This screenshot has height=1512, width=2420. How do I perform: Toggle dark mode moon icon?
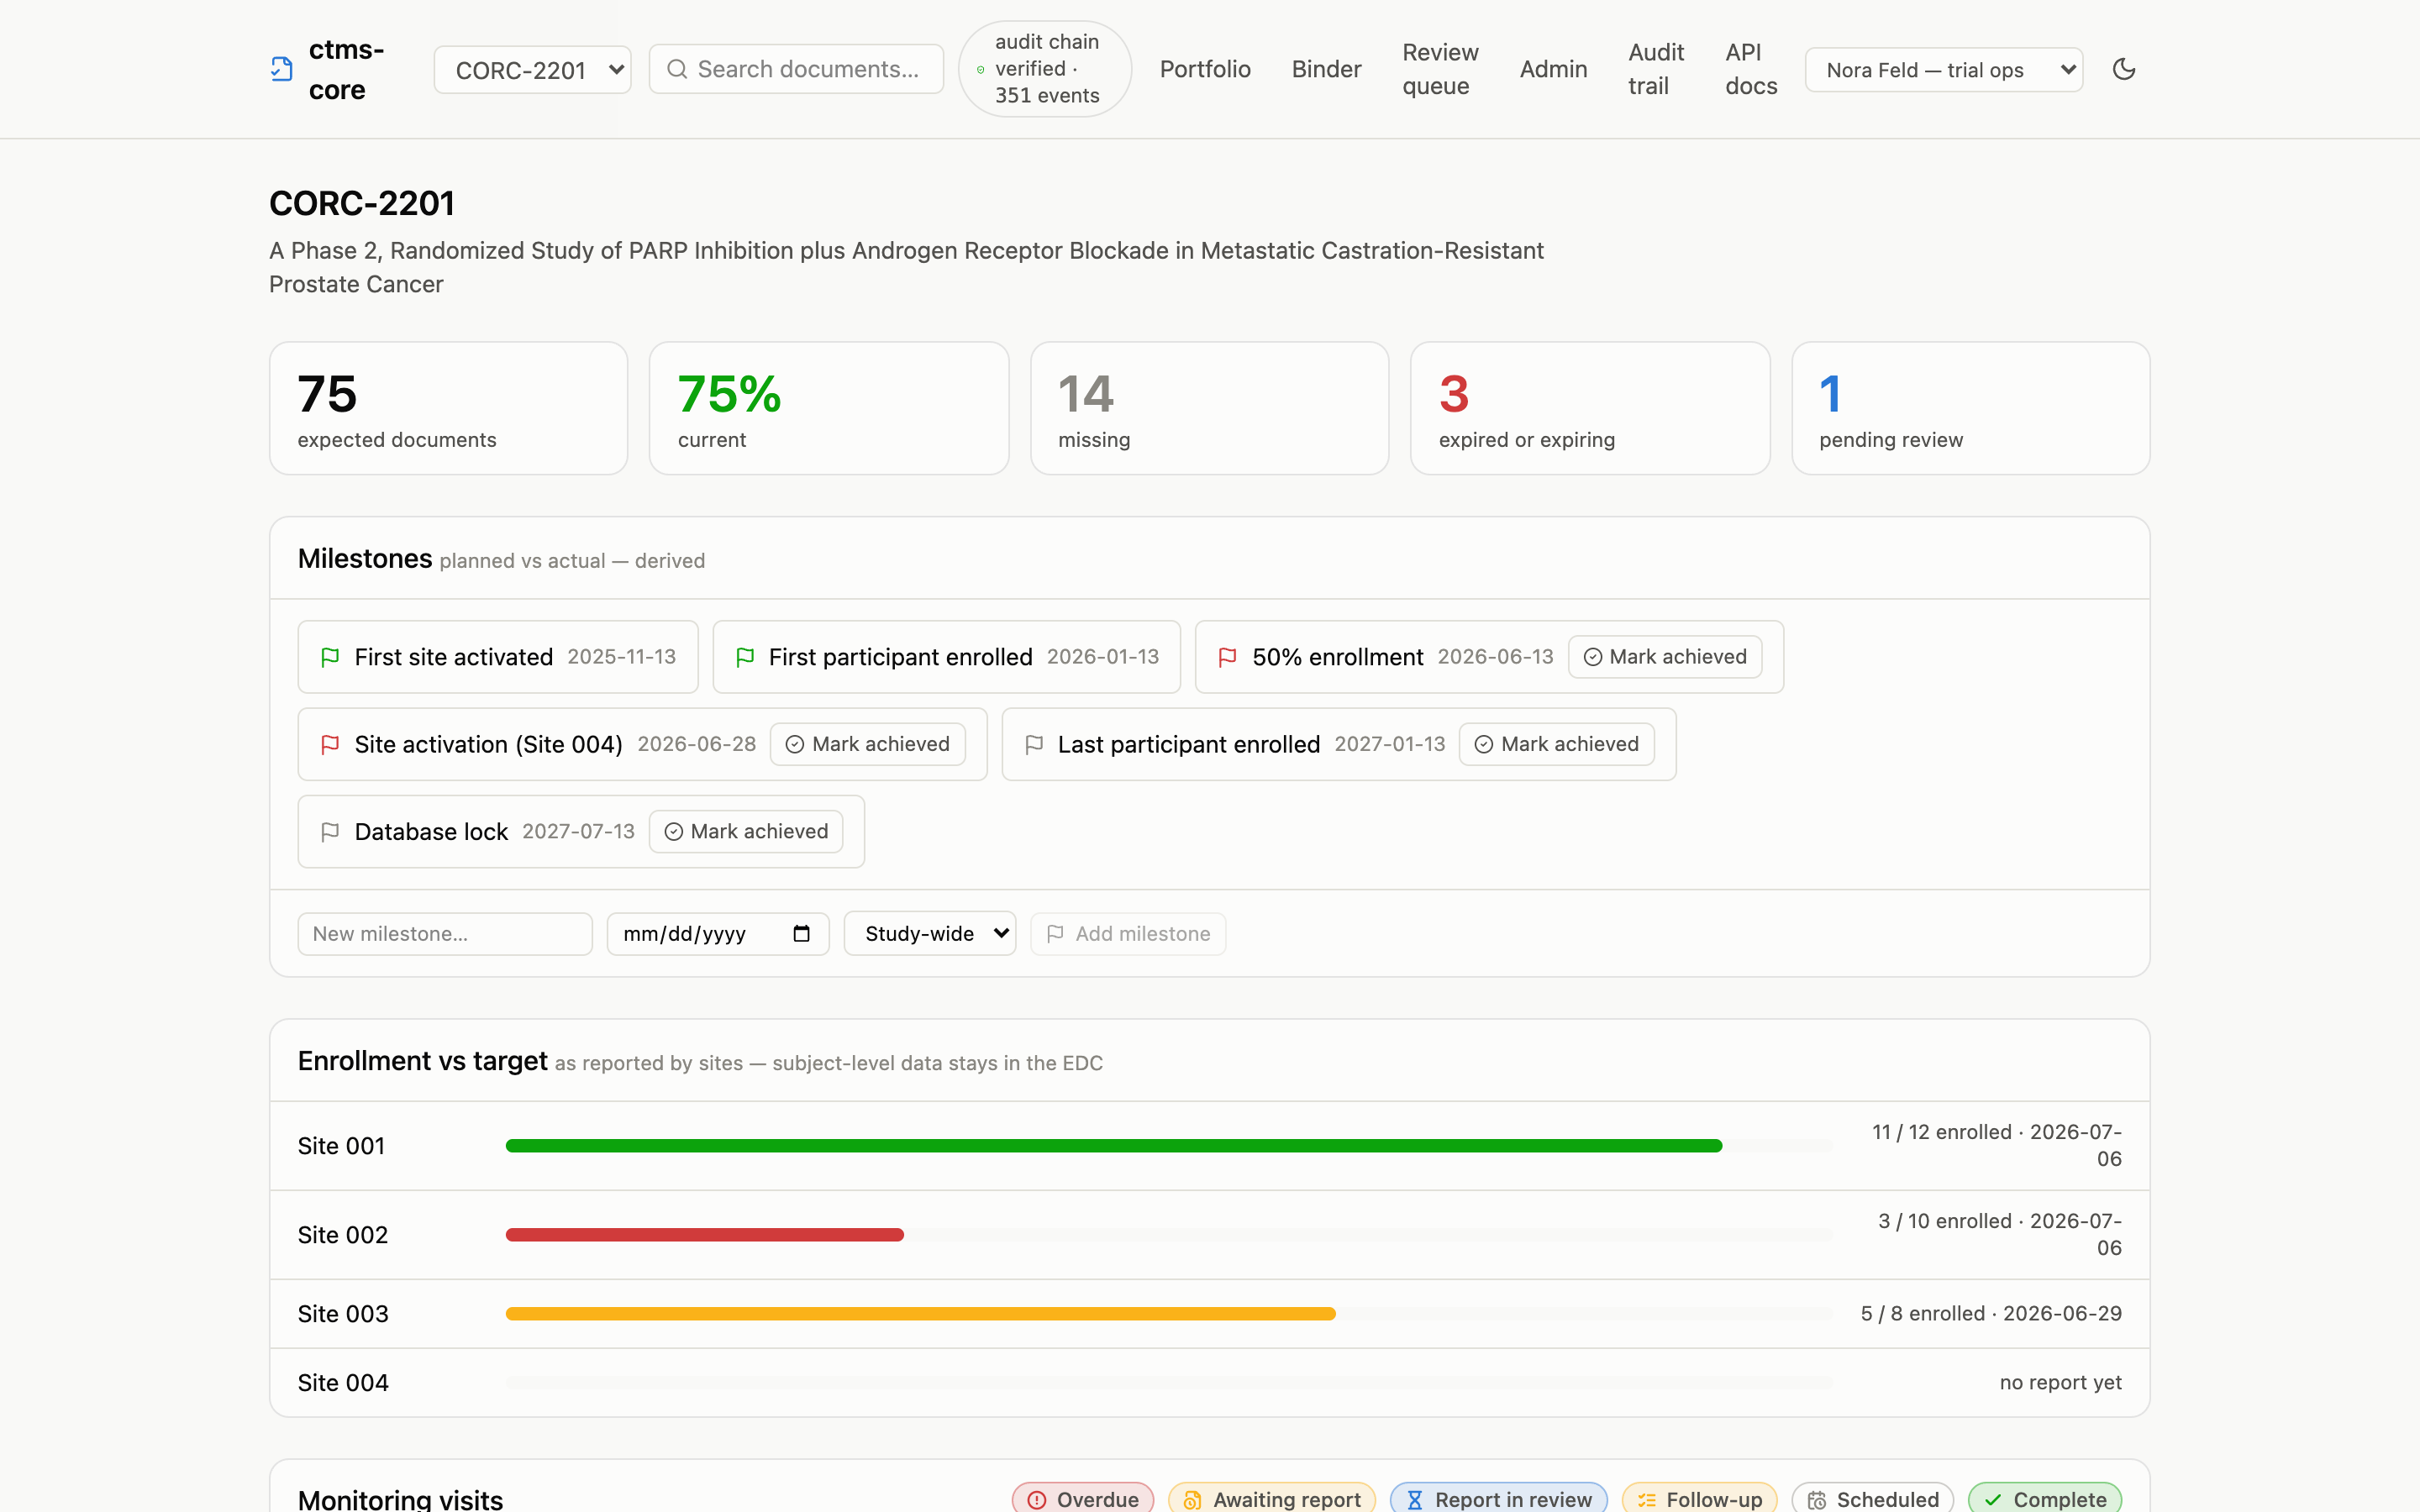2124,69
